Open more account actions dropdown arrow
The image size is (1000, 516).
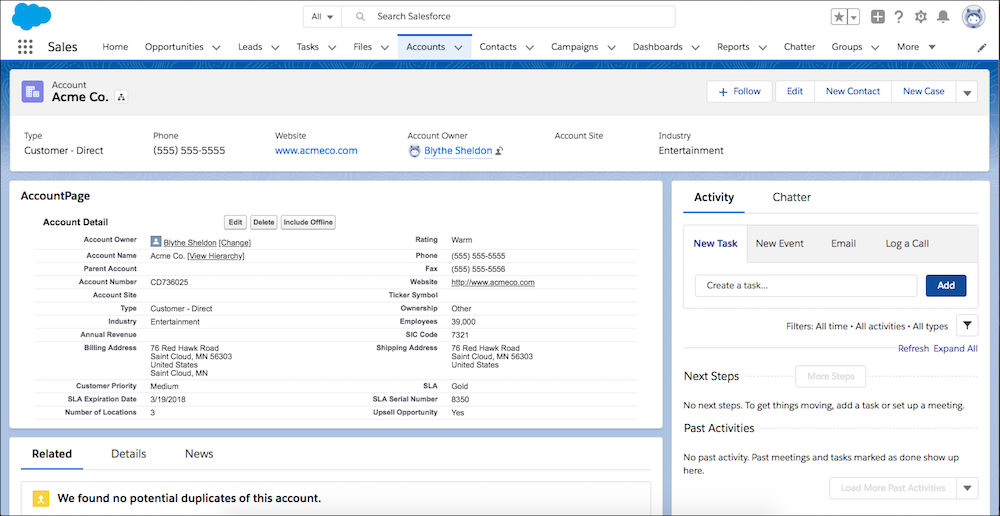coord(966,92)
